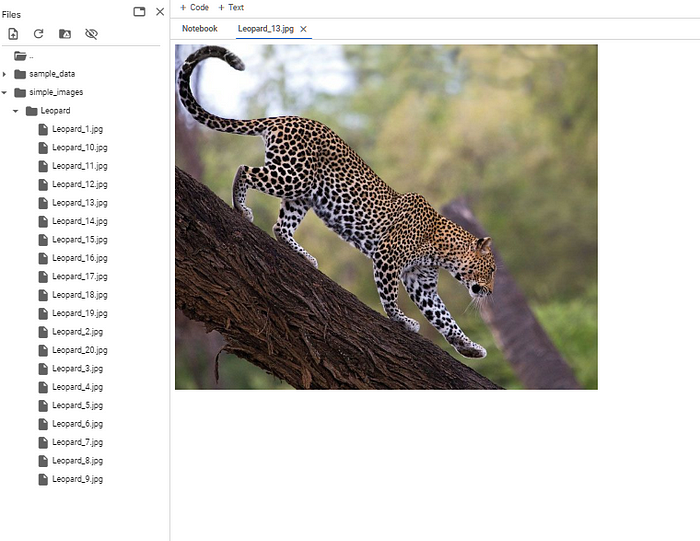
Task: Click the upload file icon
Action: (x=13, y=34)
